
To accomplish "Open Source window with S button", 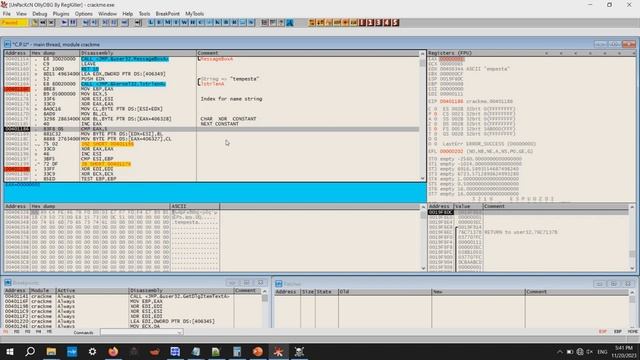I will [251, 23].
